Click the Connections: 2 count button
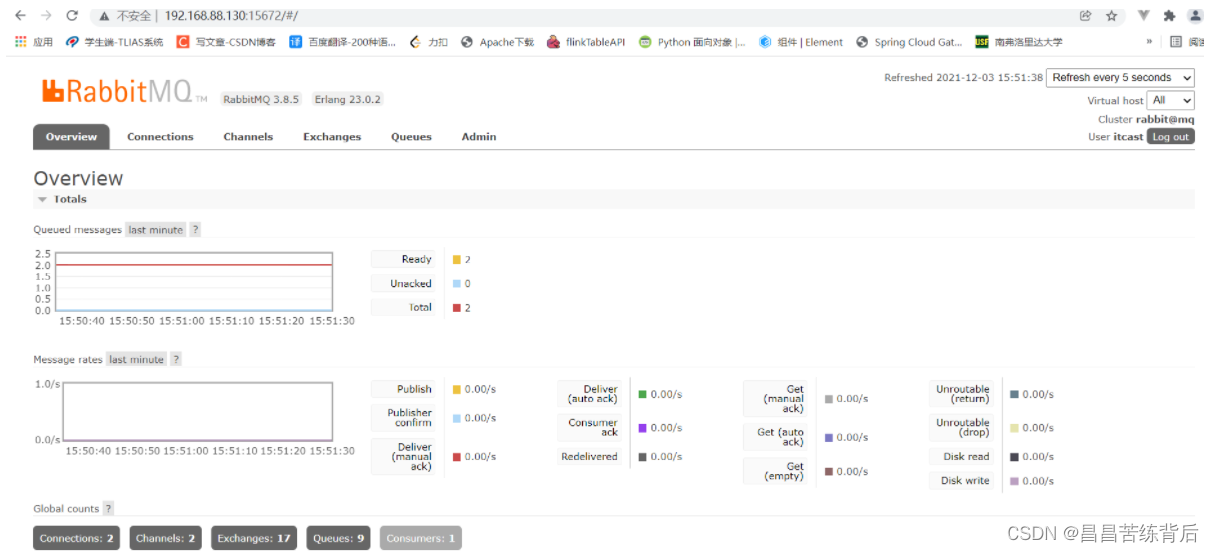The image size is (1214, 552). pyautogui.click(x=77, y=538)
